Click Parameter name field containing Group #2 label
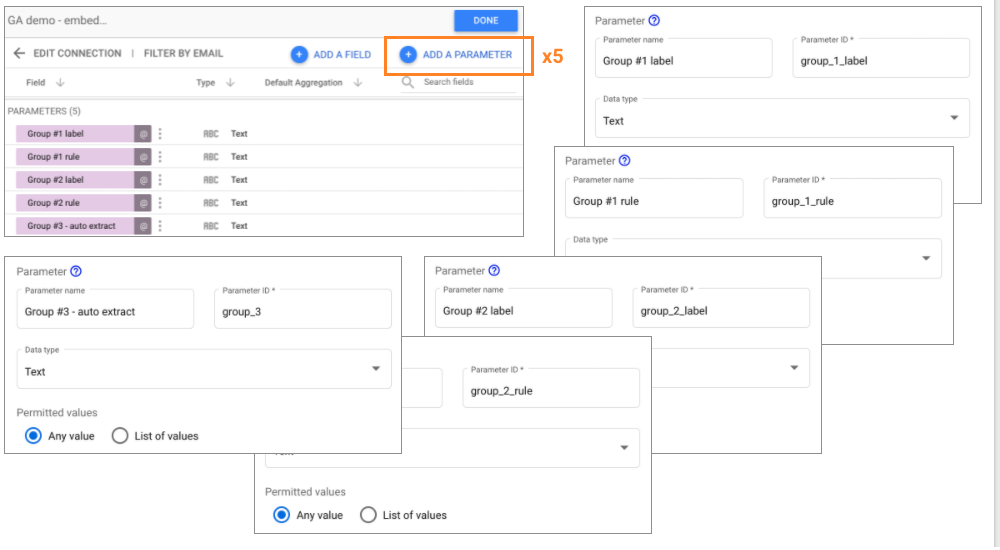Screen dimensions: 1000x550 point(524,308)
